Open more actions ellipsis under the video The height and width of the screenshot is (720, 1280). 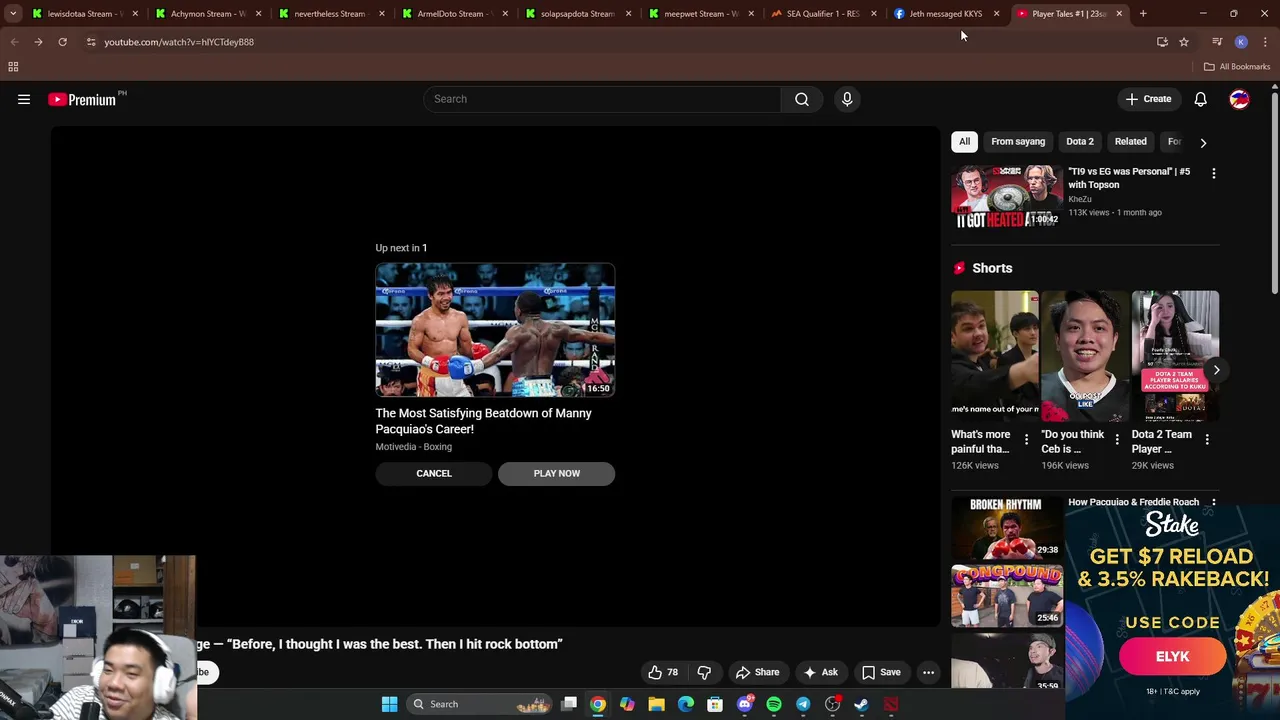(928, 672)
